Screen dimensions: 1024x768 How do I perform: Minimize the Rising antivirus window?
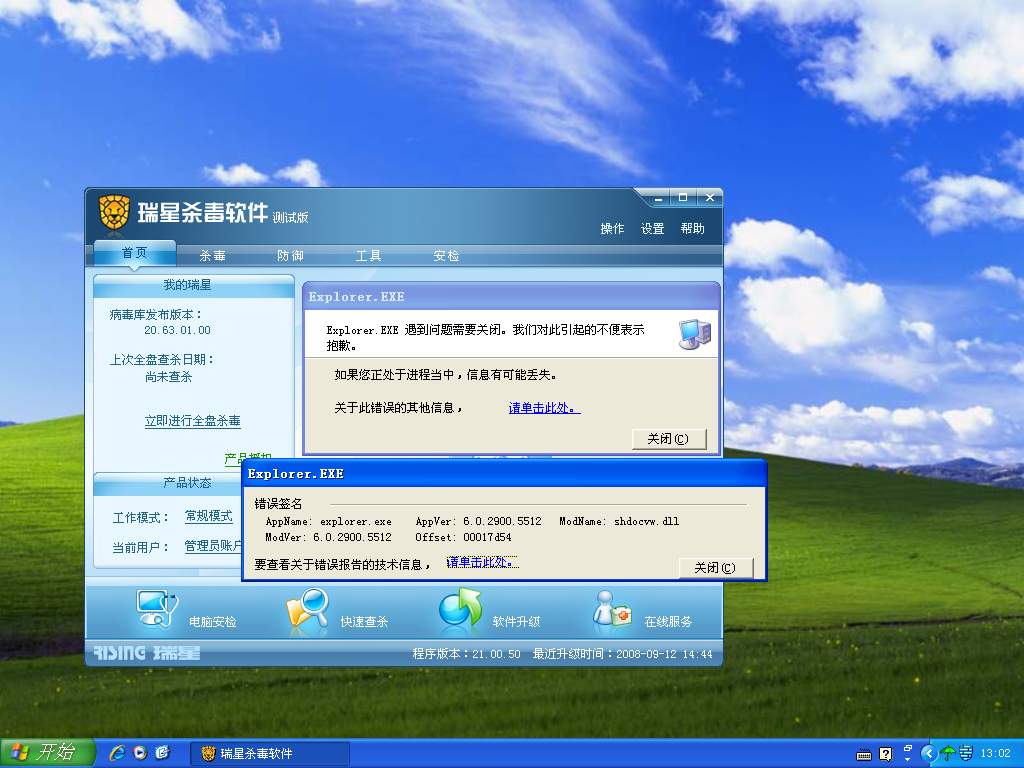[659, 198]
